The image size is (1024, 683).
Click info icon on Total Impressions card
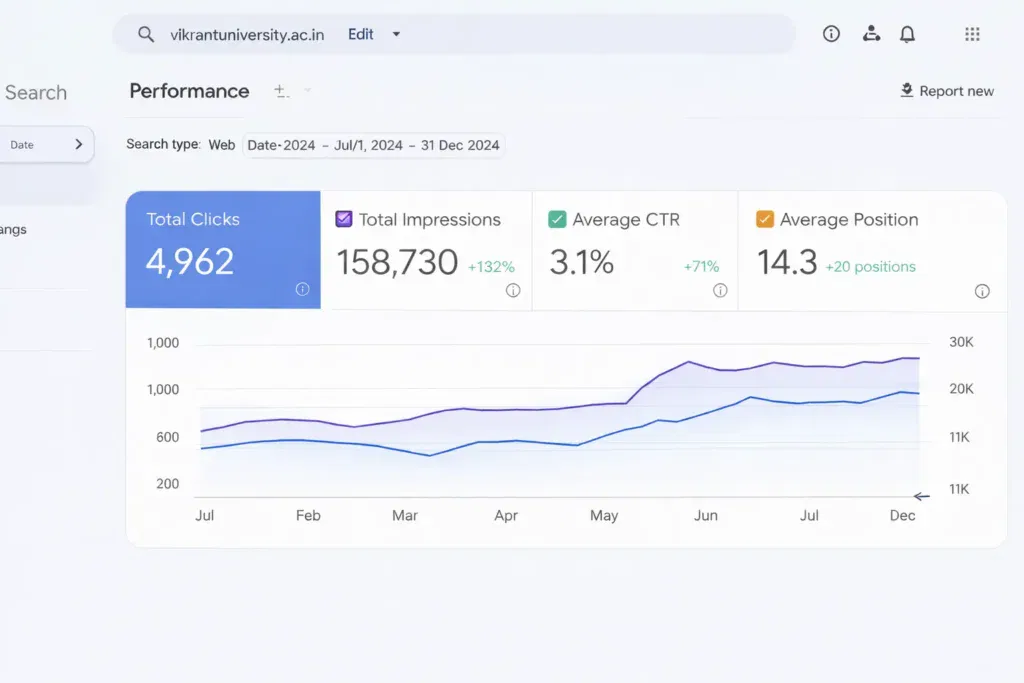513,290
